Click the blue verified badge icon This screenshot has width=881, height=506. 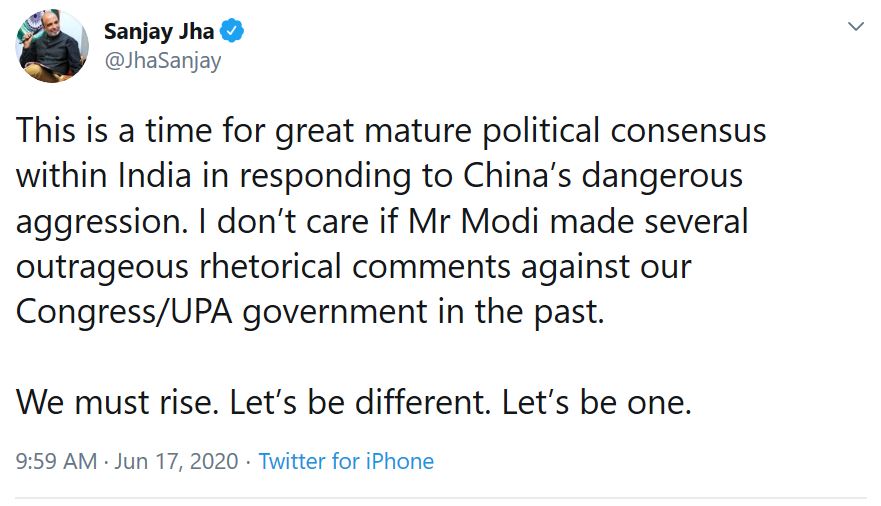click(x=233, y=32)
